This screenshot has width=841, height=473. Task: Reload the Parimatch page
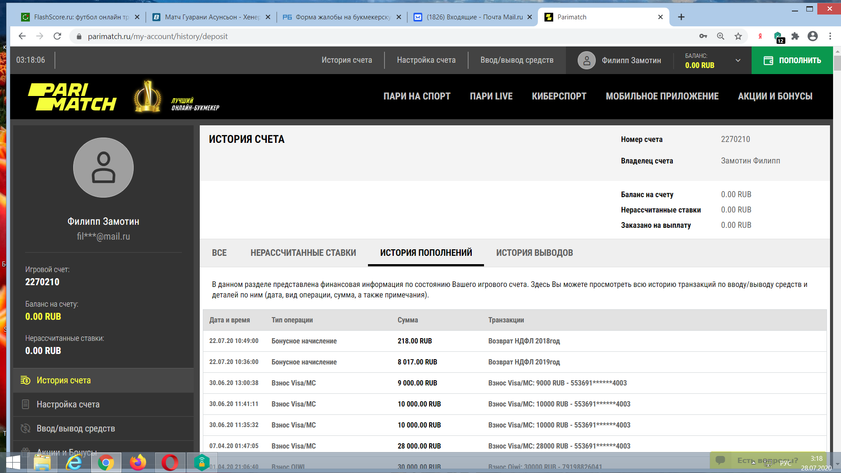[57, 36]
